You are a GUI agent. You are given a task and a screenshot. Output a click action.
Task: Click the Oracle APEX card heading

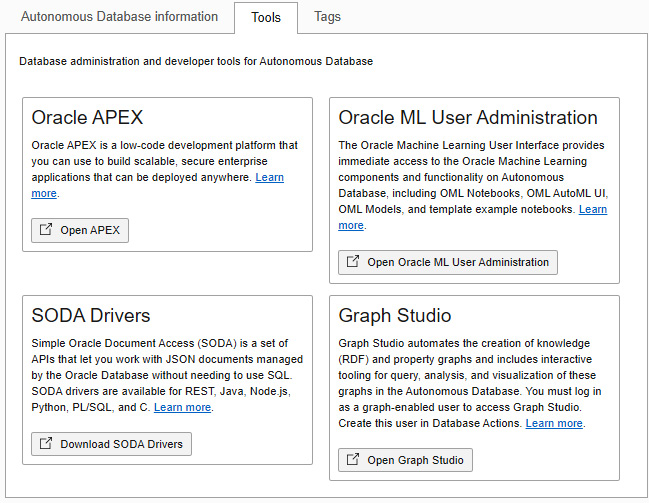click(x=87, y=118)
